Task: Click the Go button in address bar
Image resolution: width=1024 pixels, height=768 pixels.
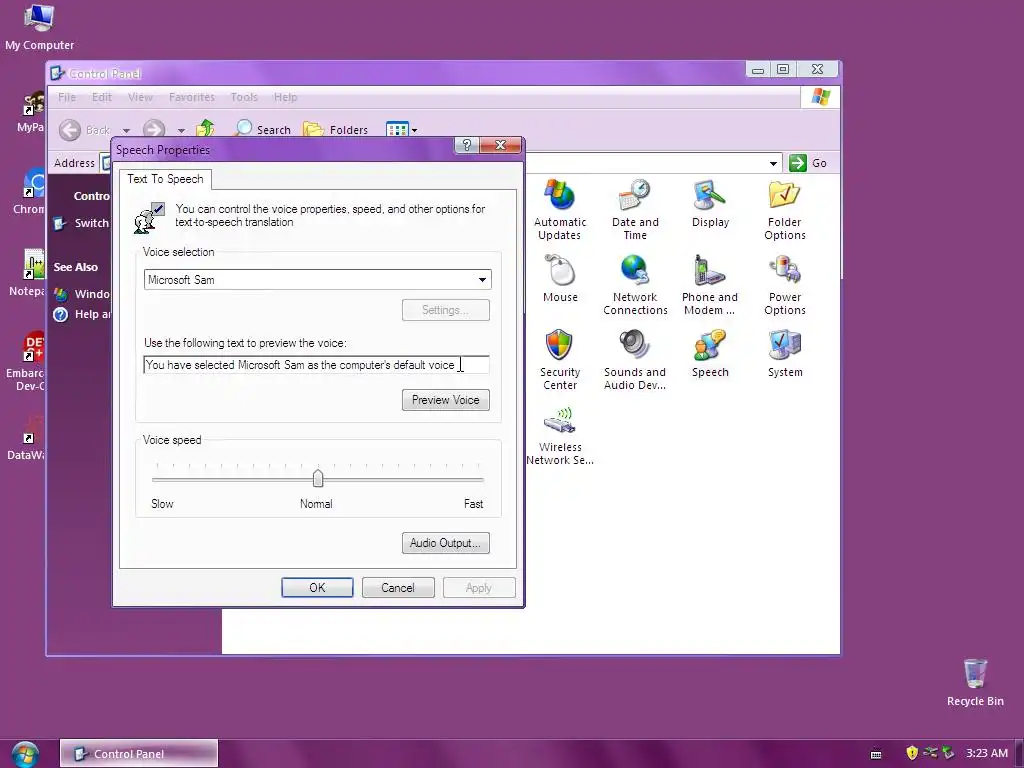Action: click(x=808, y=163)
